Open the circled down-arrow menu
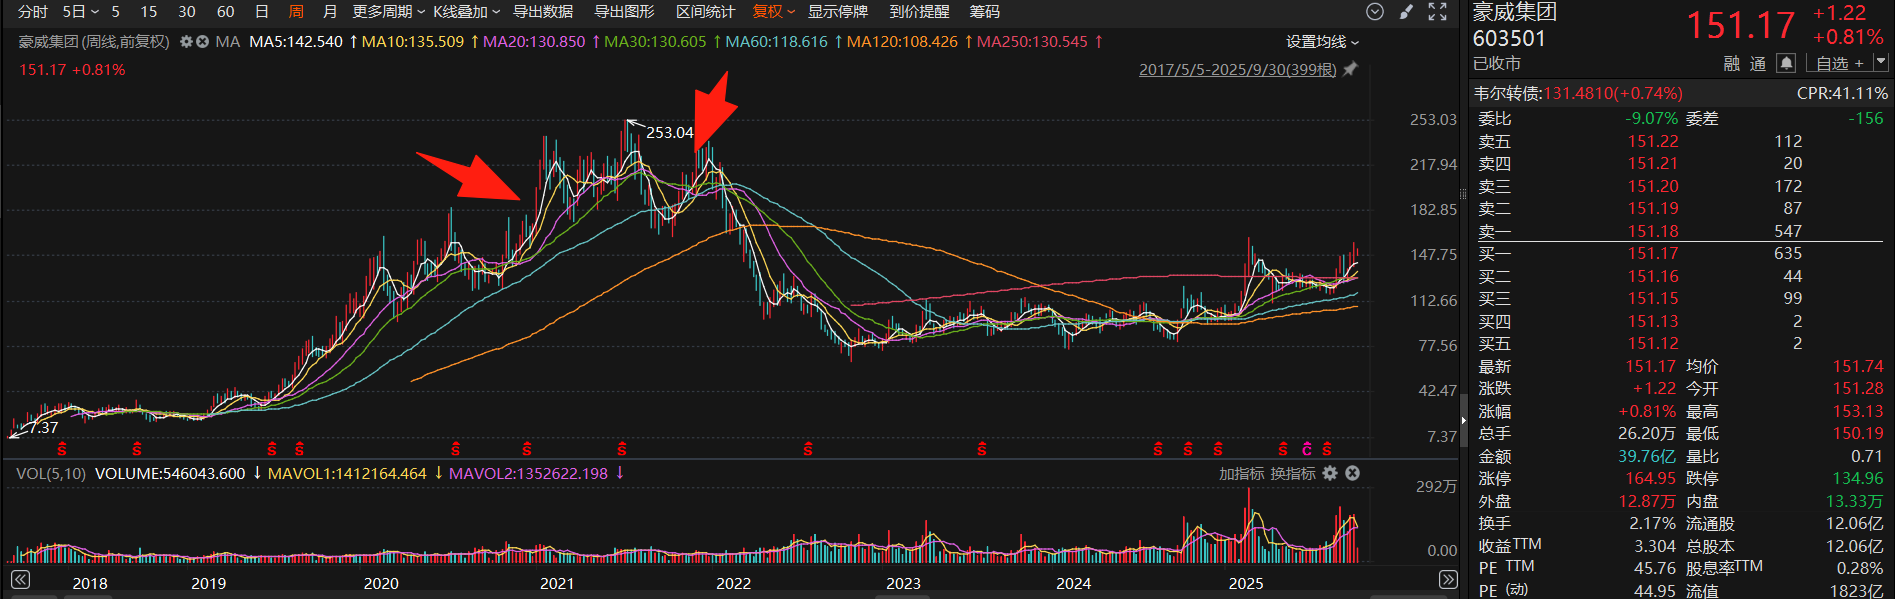The image size is (1895, 599). pos(1375,12)
